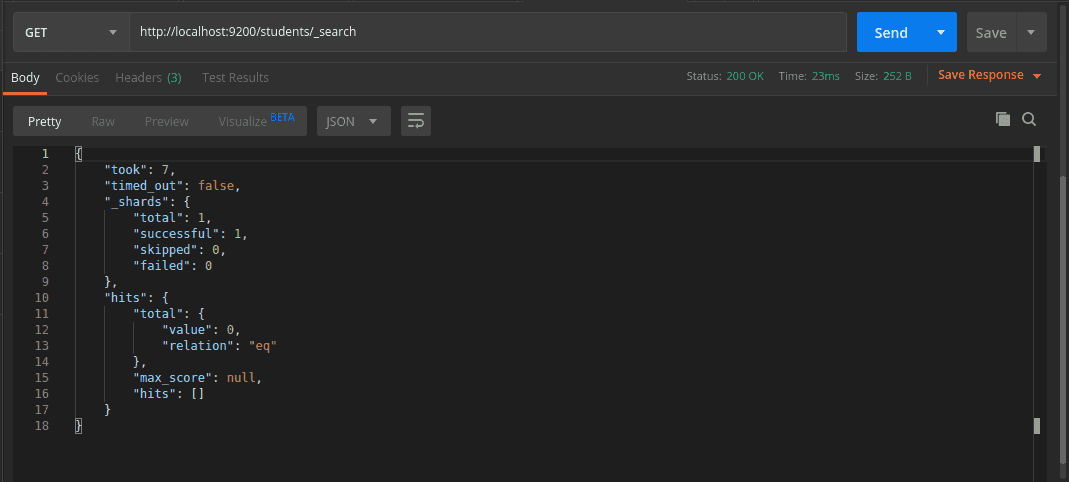Image resolution: width=1069 pixels, height=482 pixels.
Task: Expand the Send button arrow options
Action: 940,32
